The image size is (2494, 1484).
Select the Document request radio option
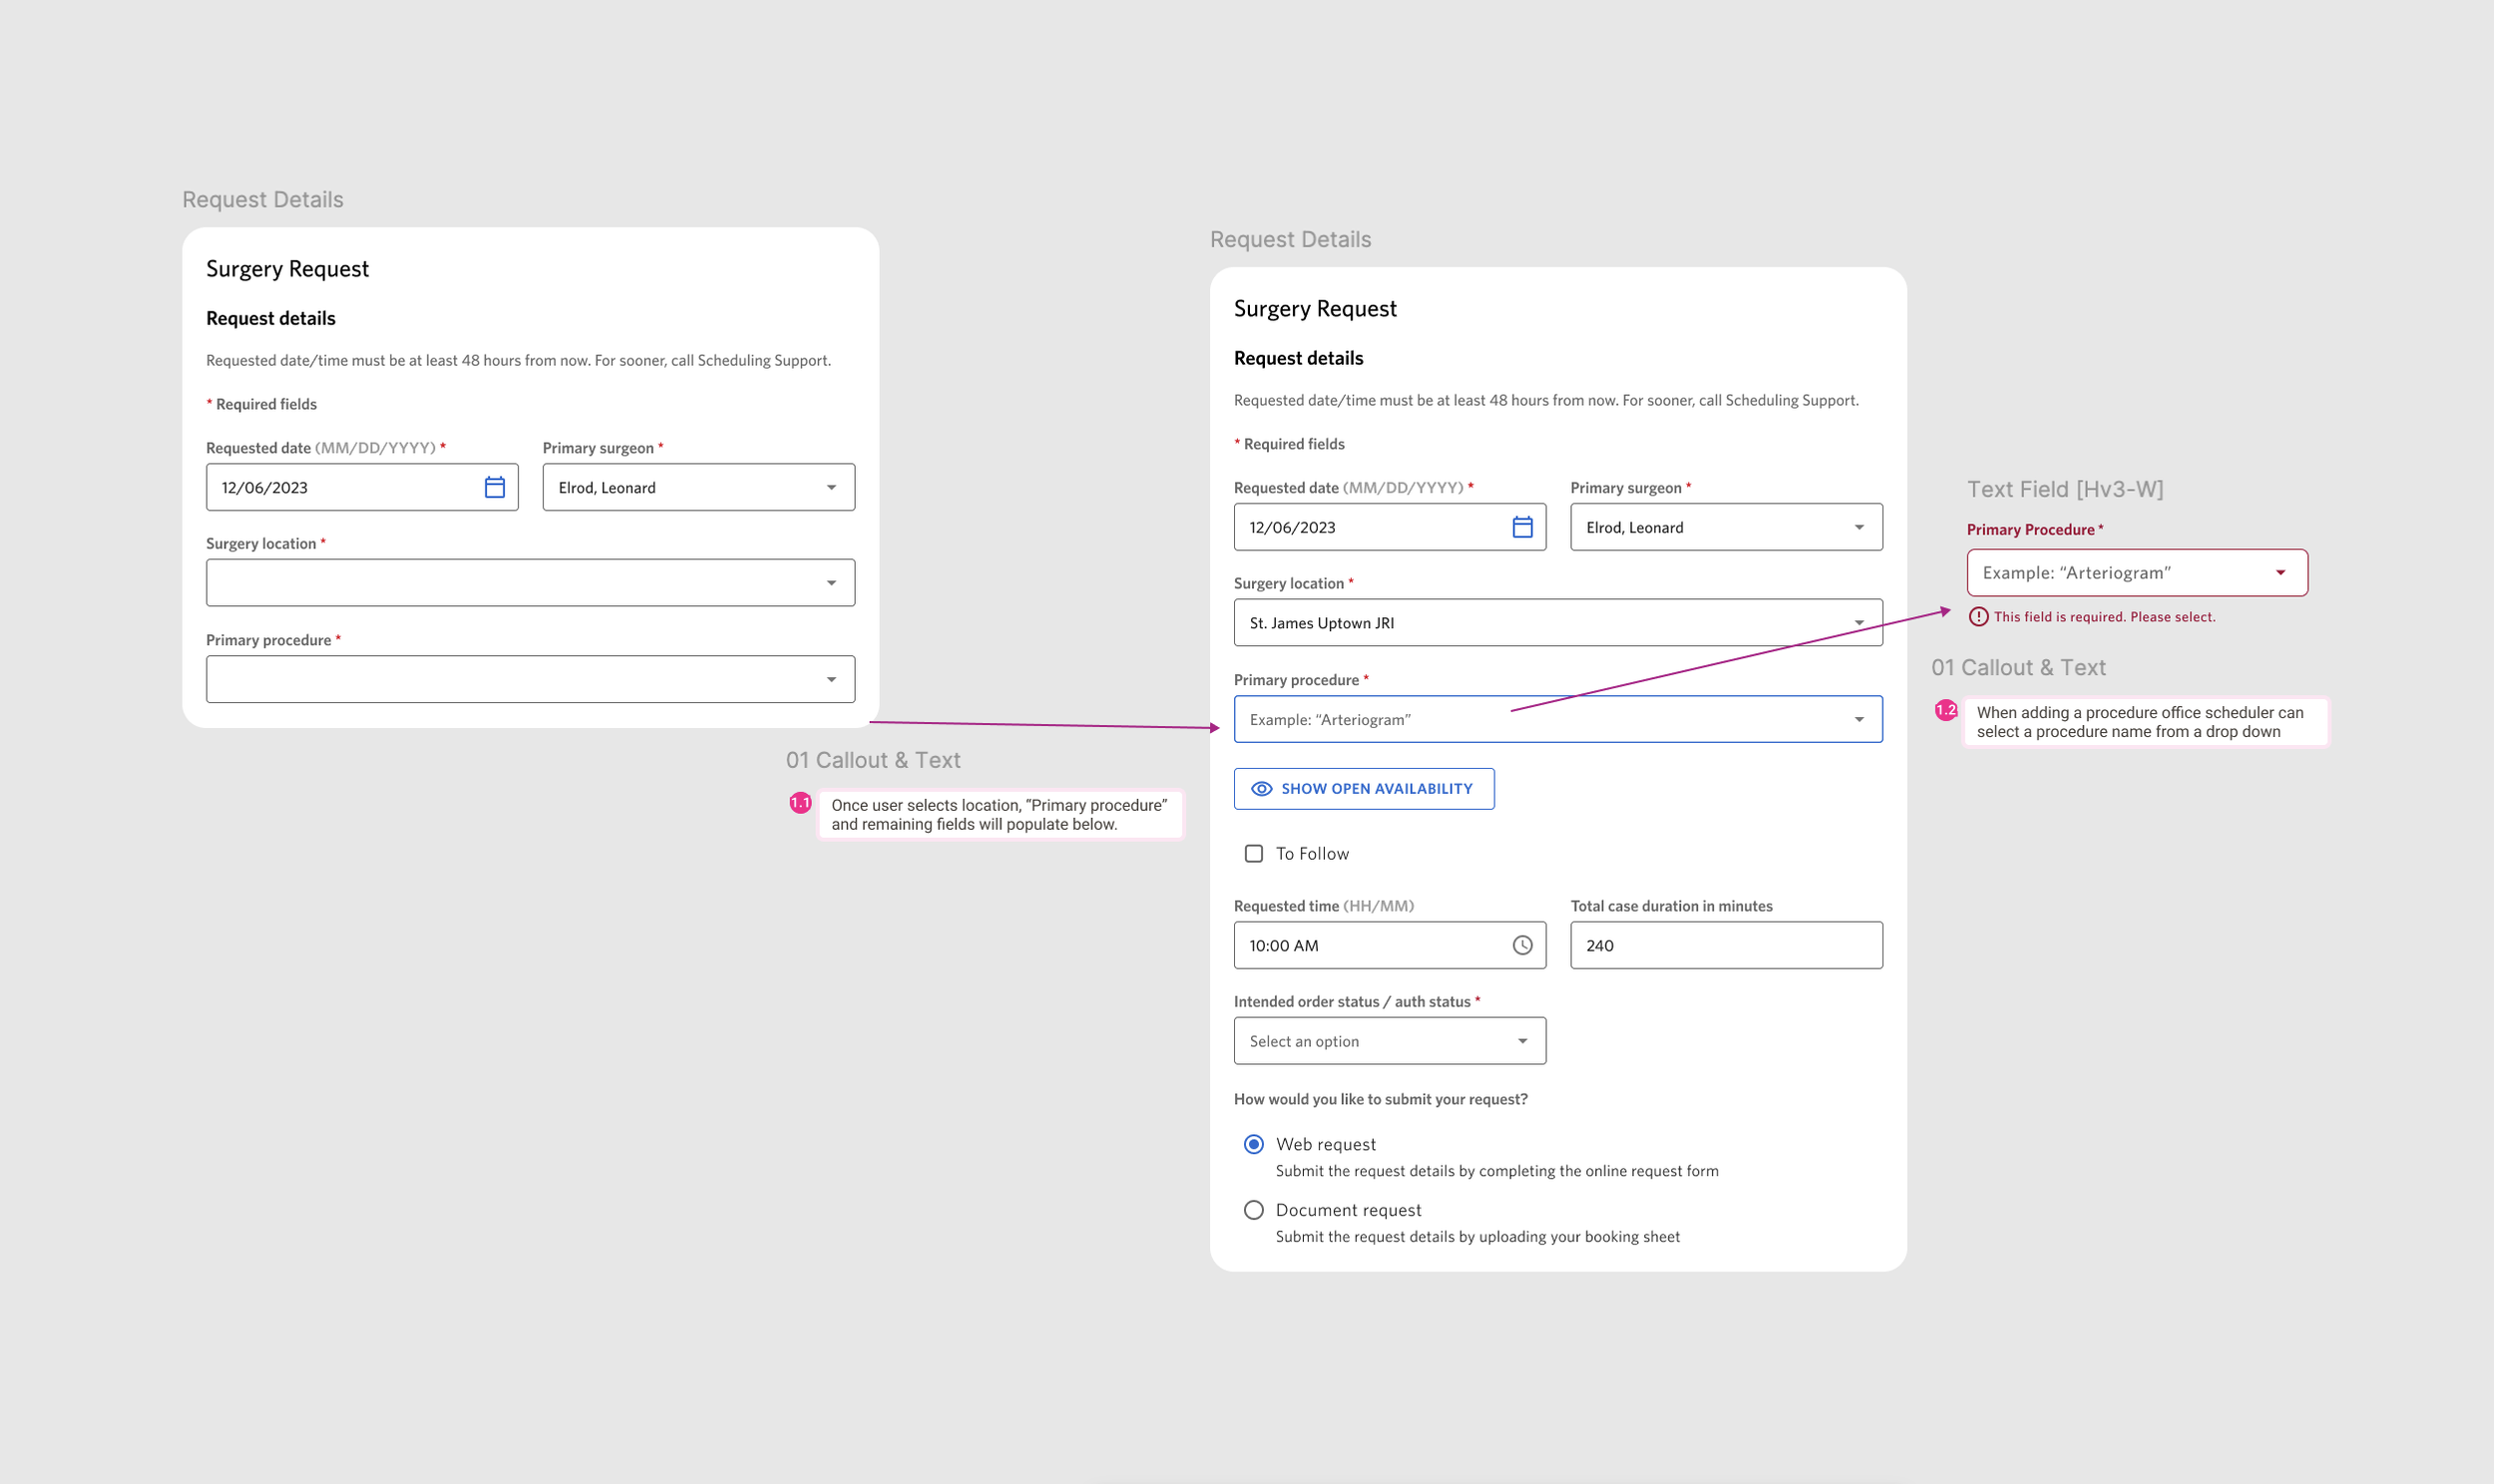click(1253, 1210)
